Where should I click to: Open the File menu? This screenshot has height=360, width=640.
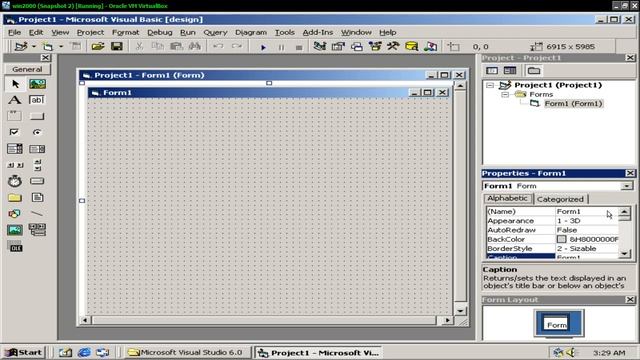pos(14,32)
